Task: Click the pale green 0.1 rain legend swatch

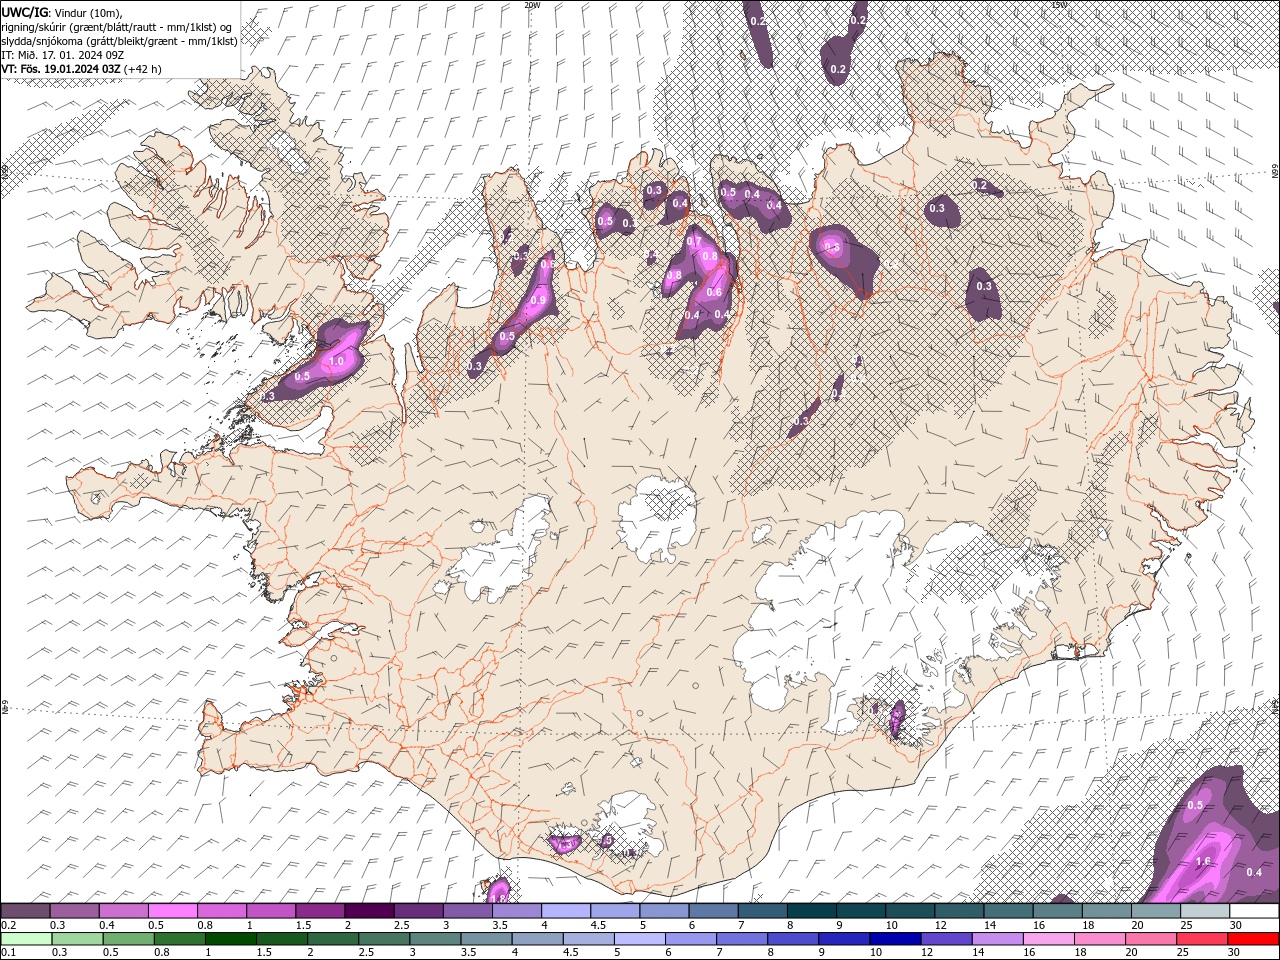Action: click(26, 939)
